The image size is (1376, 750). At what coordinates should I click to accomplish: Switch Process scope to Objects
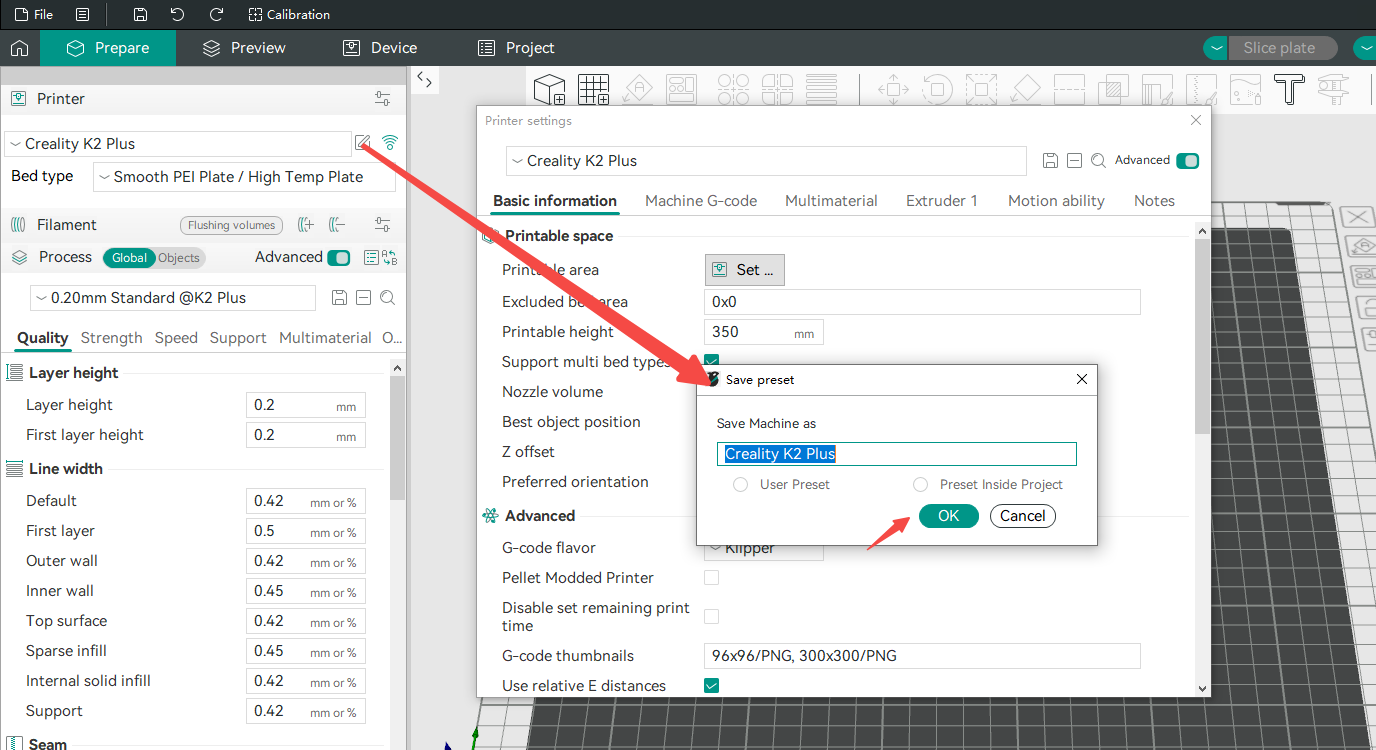(179, 258)
